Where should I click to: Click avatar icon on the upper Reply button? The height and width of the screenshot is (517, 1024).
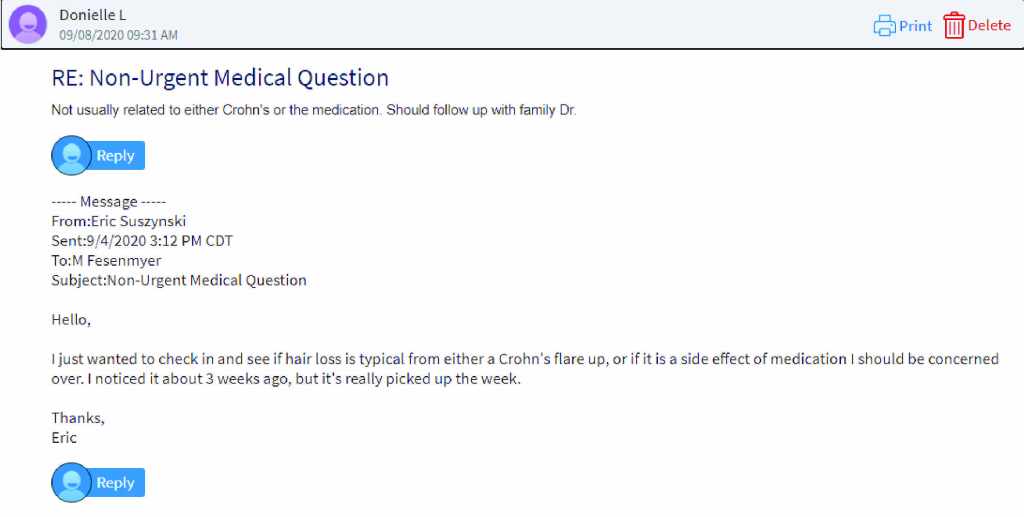point(71,155)
